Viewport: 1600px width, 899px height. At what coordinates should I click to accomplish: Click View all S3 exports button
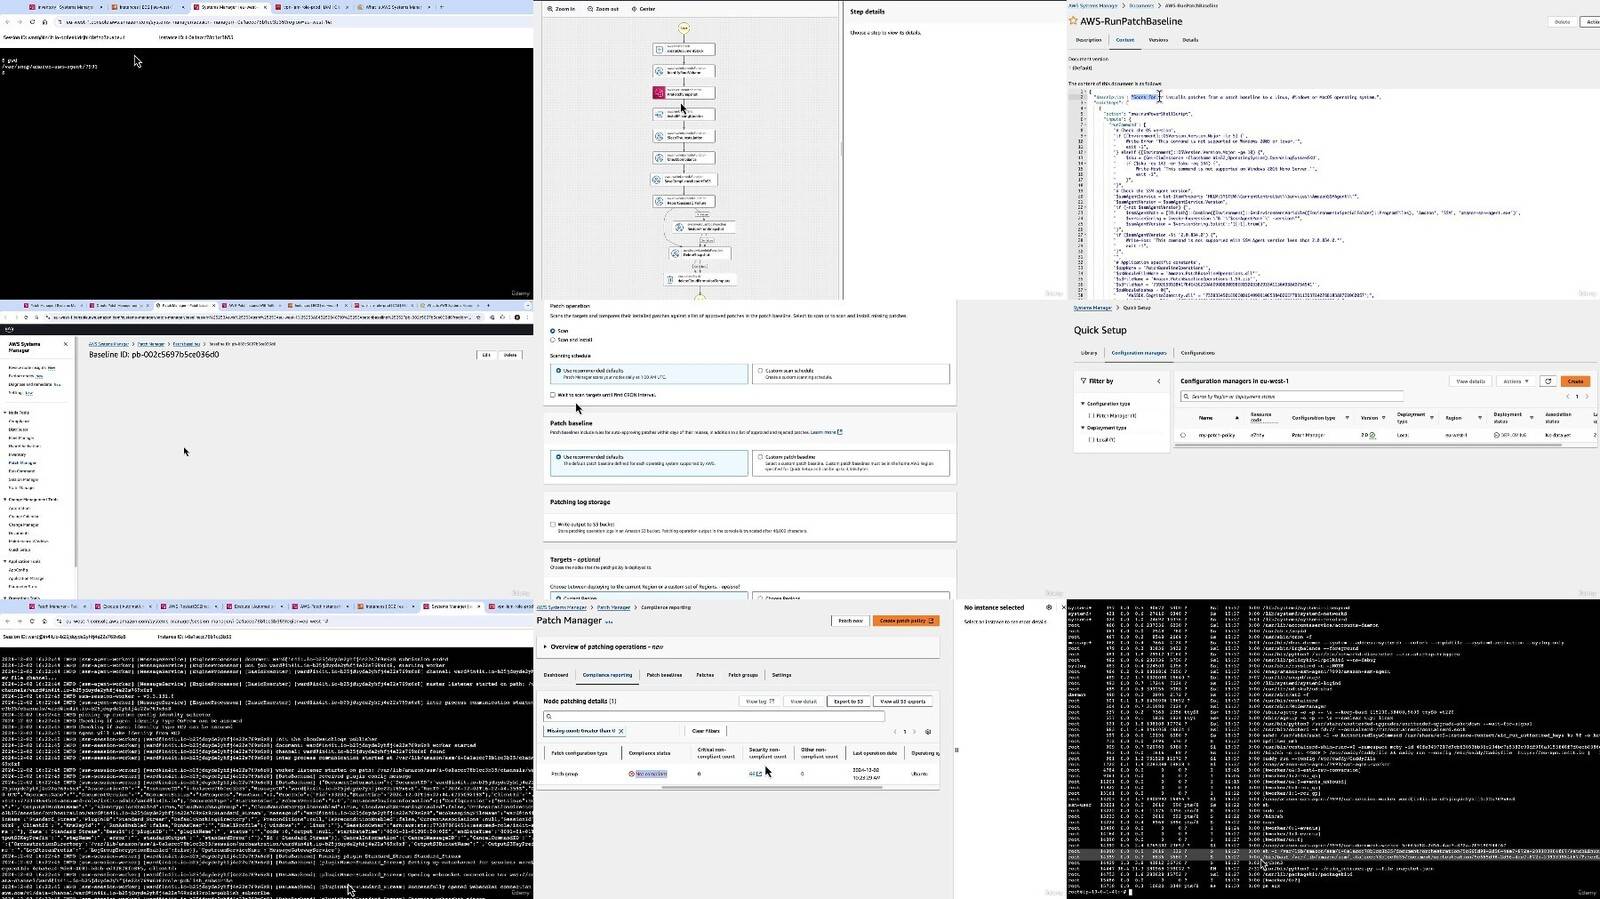[903, 701]
